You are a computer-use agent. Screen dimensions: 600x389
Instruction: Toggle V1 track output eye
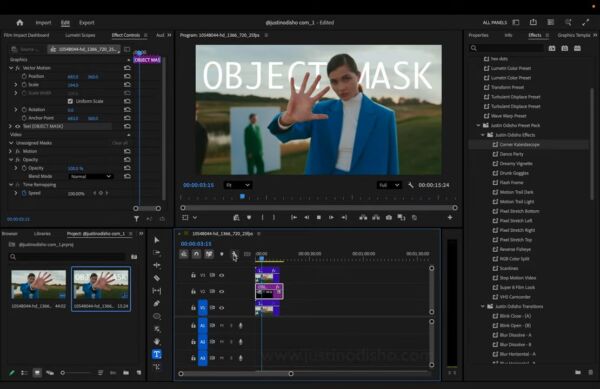(x=222, y=308)
